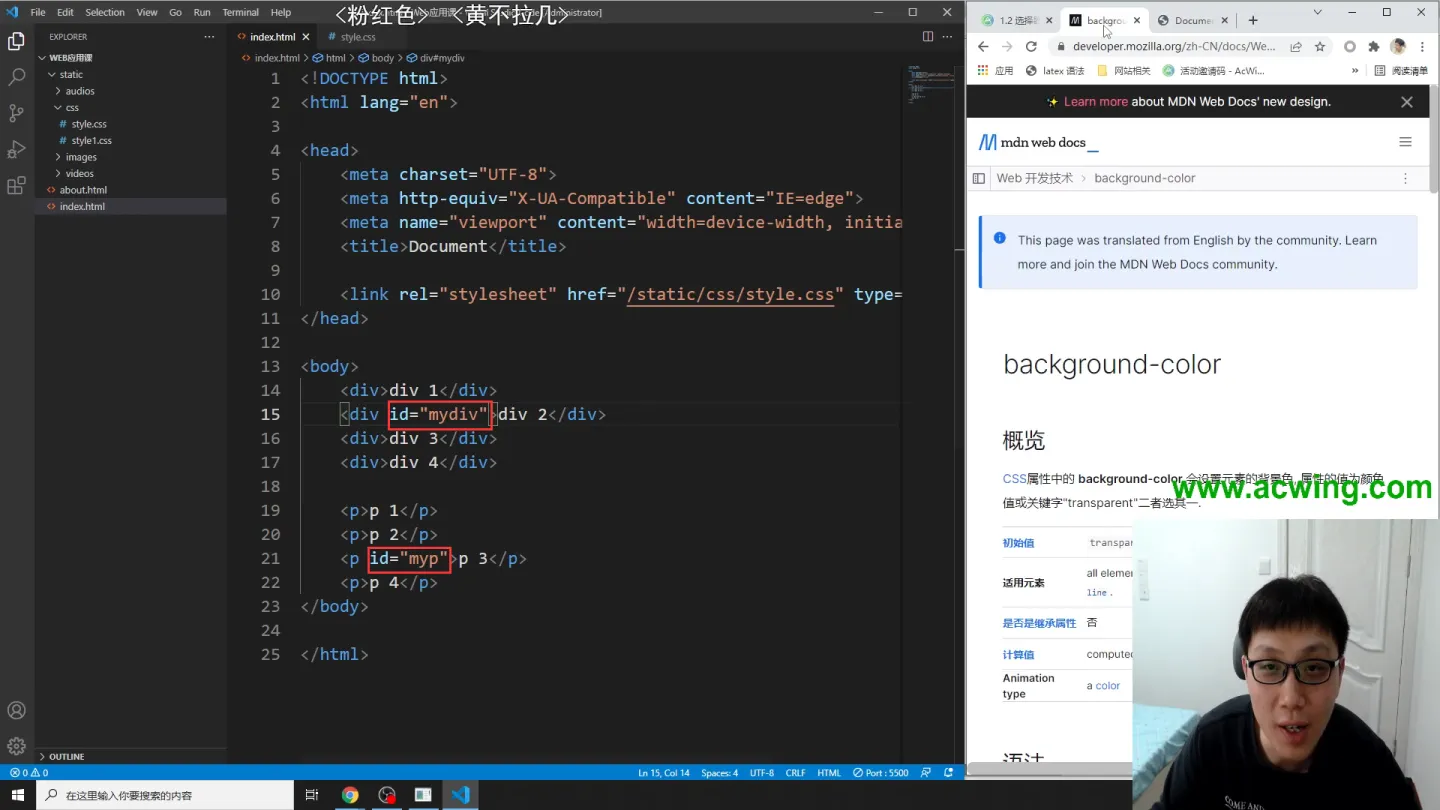Open Chrome's tab search chevron dropdown
1440x810 pixels.
(x=1316, y=11)
